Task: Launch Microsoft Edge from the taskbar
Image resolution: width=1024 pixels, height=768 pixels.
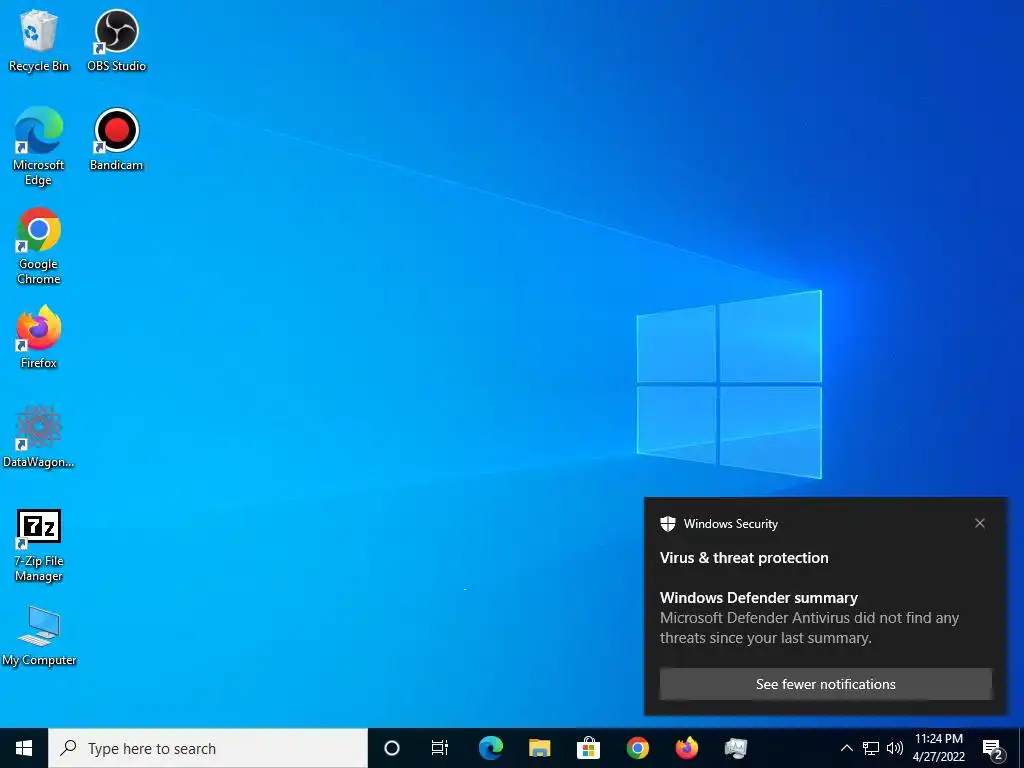Action: pyautogui.click(x=490, y=748)
